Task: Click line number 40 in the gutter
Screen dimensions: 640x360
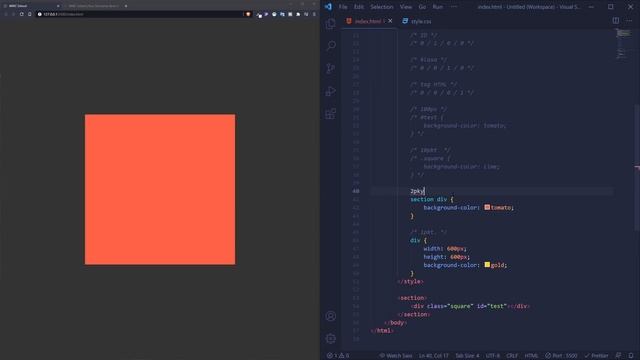Action: coord(356,191)
